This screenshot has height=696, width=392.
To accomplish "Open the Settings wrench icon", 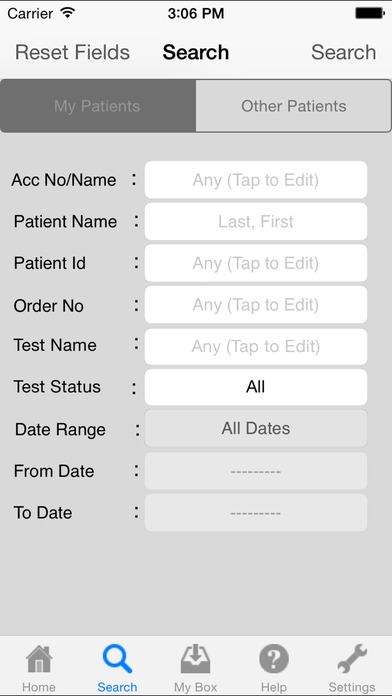I will [x=352, y=659].
